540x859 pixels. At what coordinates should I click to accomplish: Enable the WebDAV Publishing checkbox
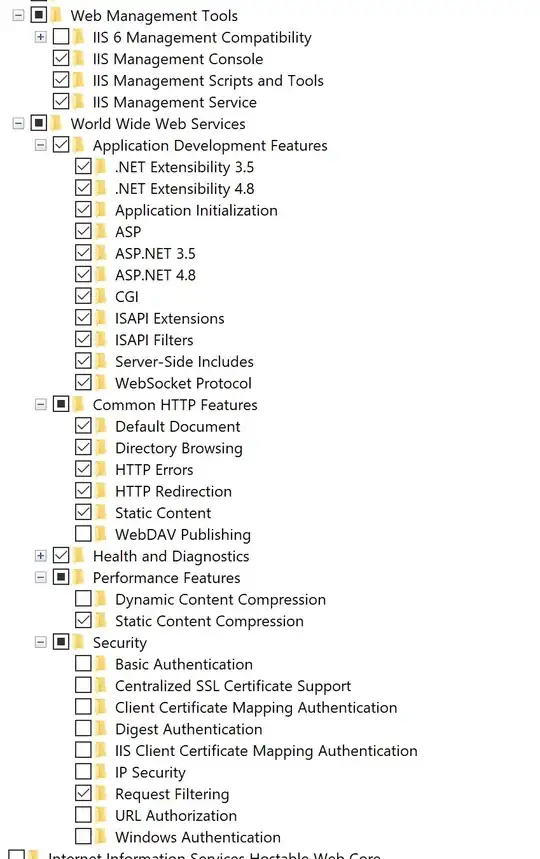[x=83, y=534]
